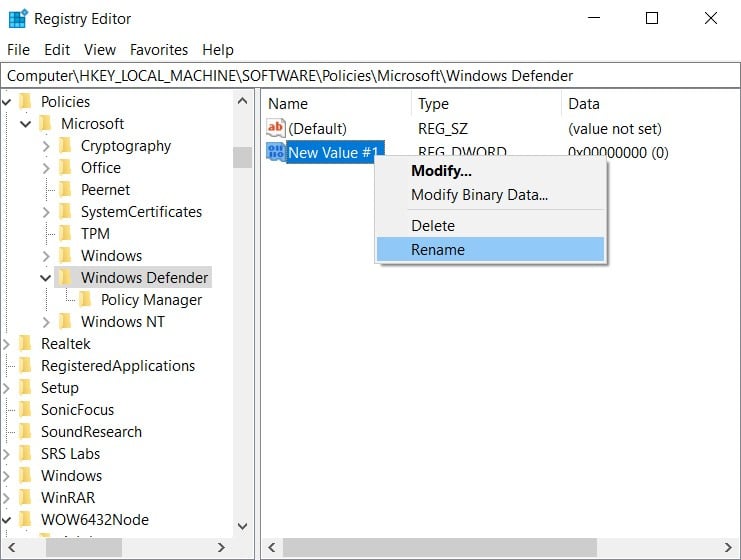Click the Windows NT folder icon

pos(65,321)
